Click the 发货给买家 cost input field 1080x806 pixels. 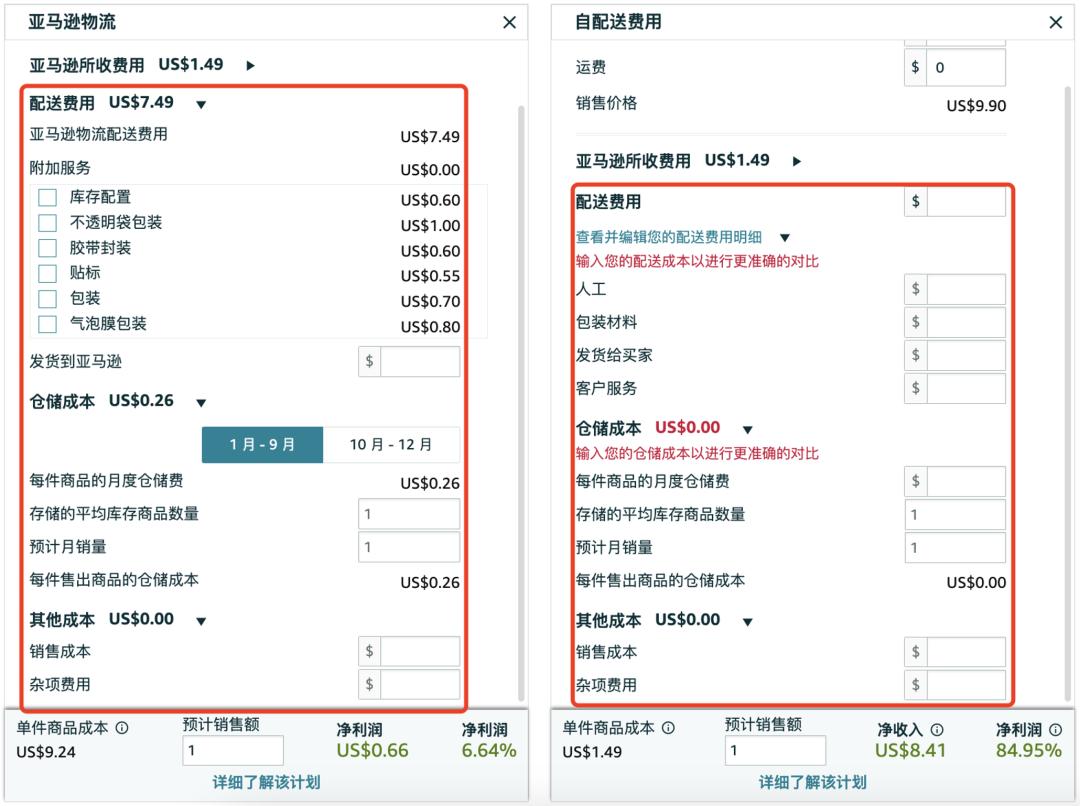pyautogui.click(x=966, y=355)
